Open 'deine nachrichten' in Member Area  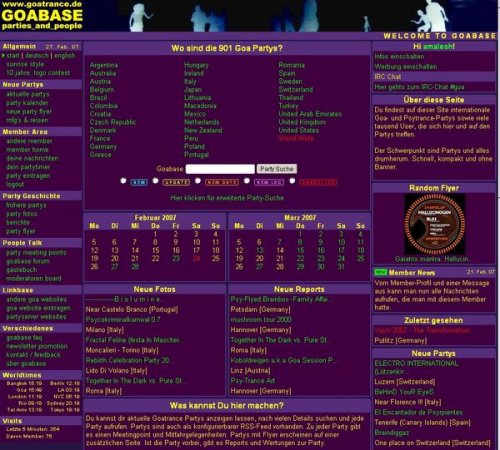click(32, 158)
